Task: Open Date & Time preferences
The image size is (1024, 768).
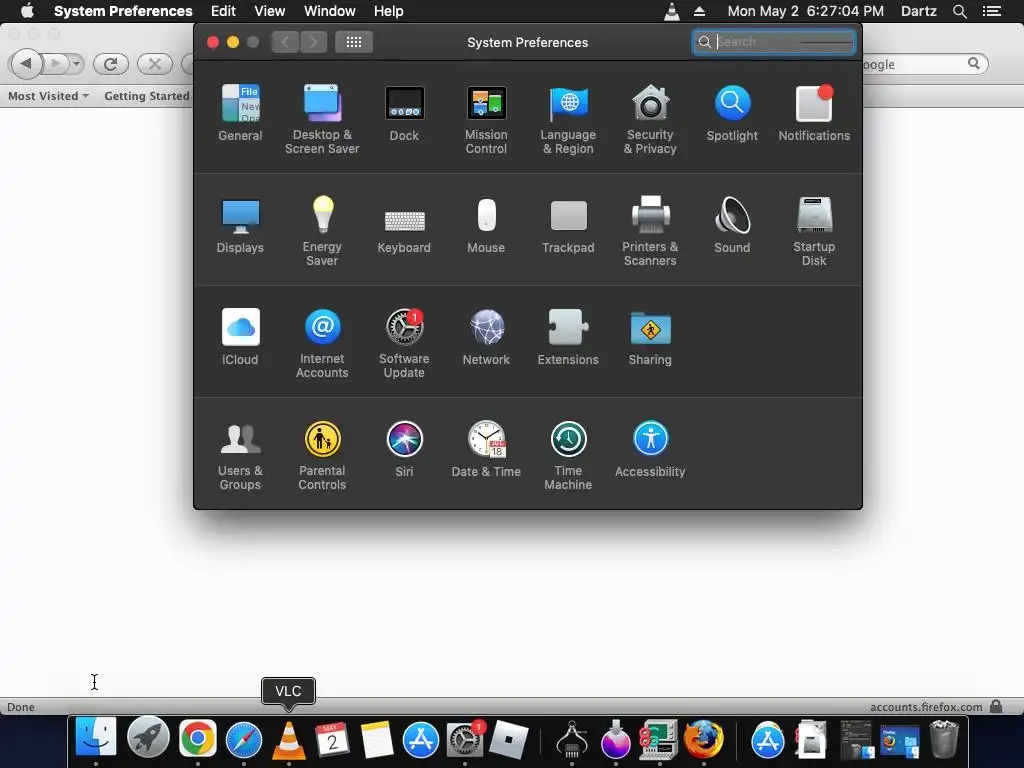Action: (486, 449)
